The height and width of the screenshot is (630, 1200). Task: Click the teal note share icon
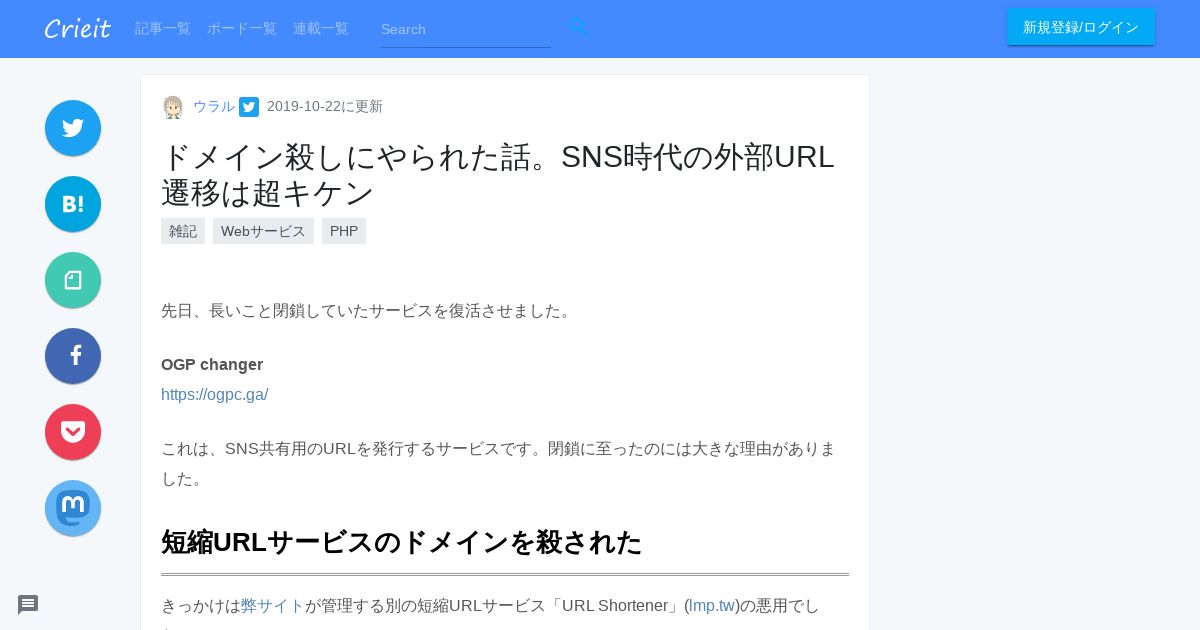coord(73,280)
